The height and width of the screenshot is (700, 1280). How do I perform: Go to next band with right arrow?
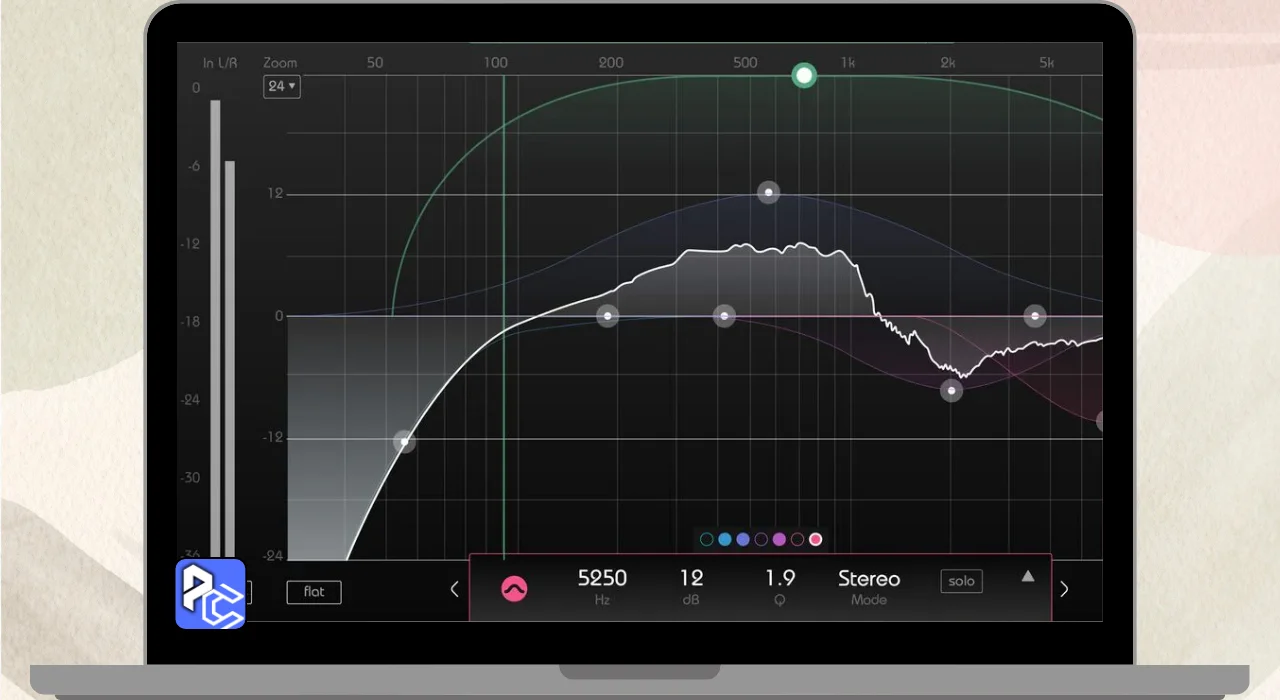[1064, 589]
